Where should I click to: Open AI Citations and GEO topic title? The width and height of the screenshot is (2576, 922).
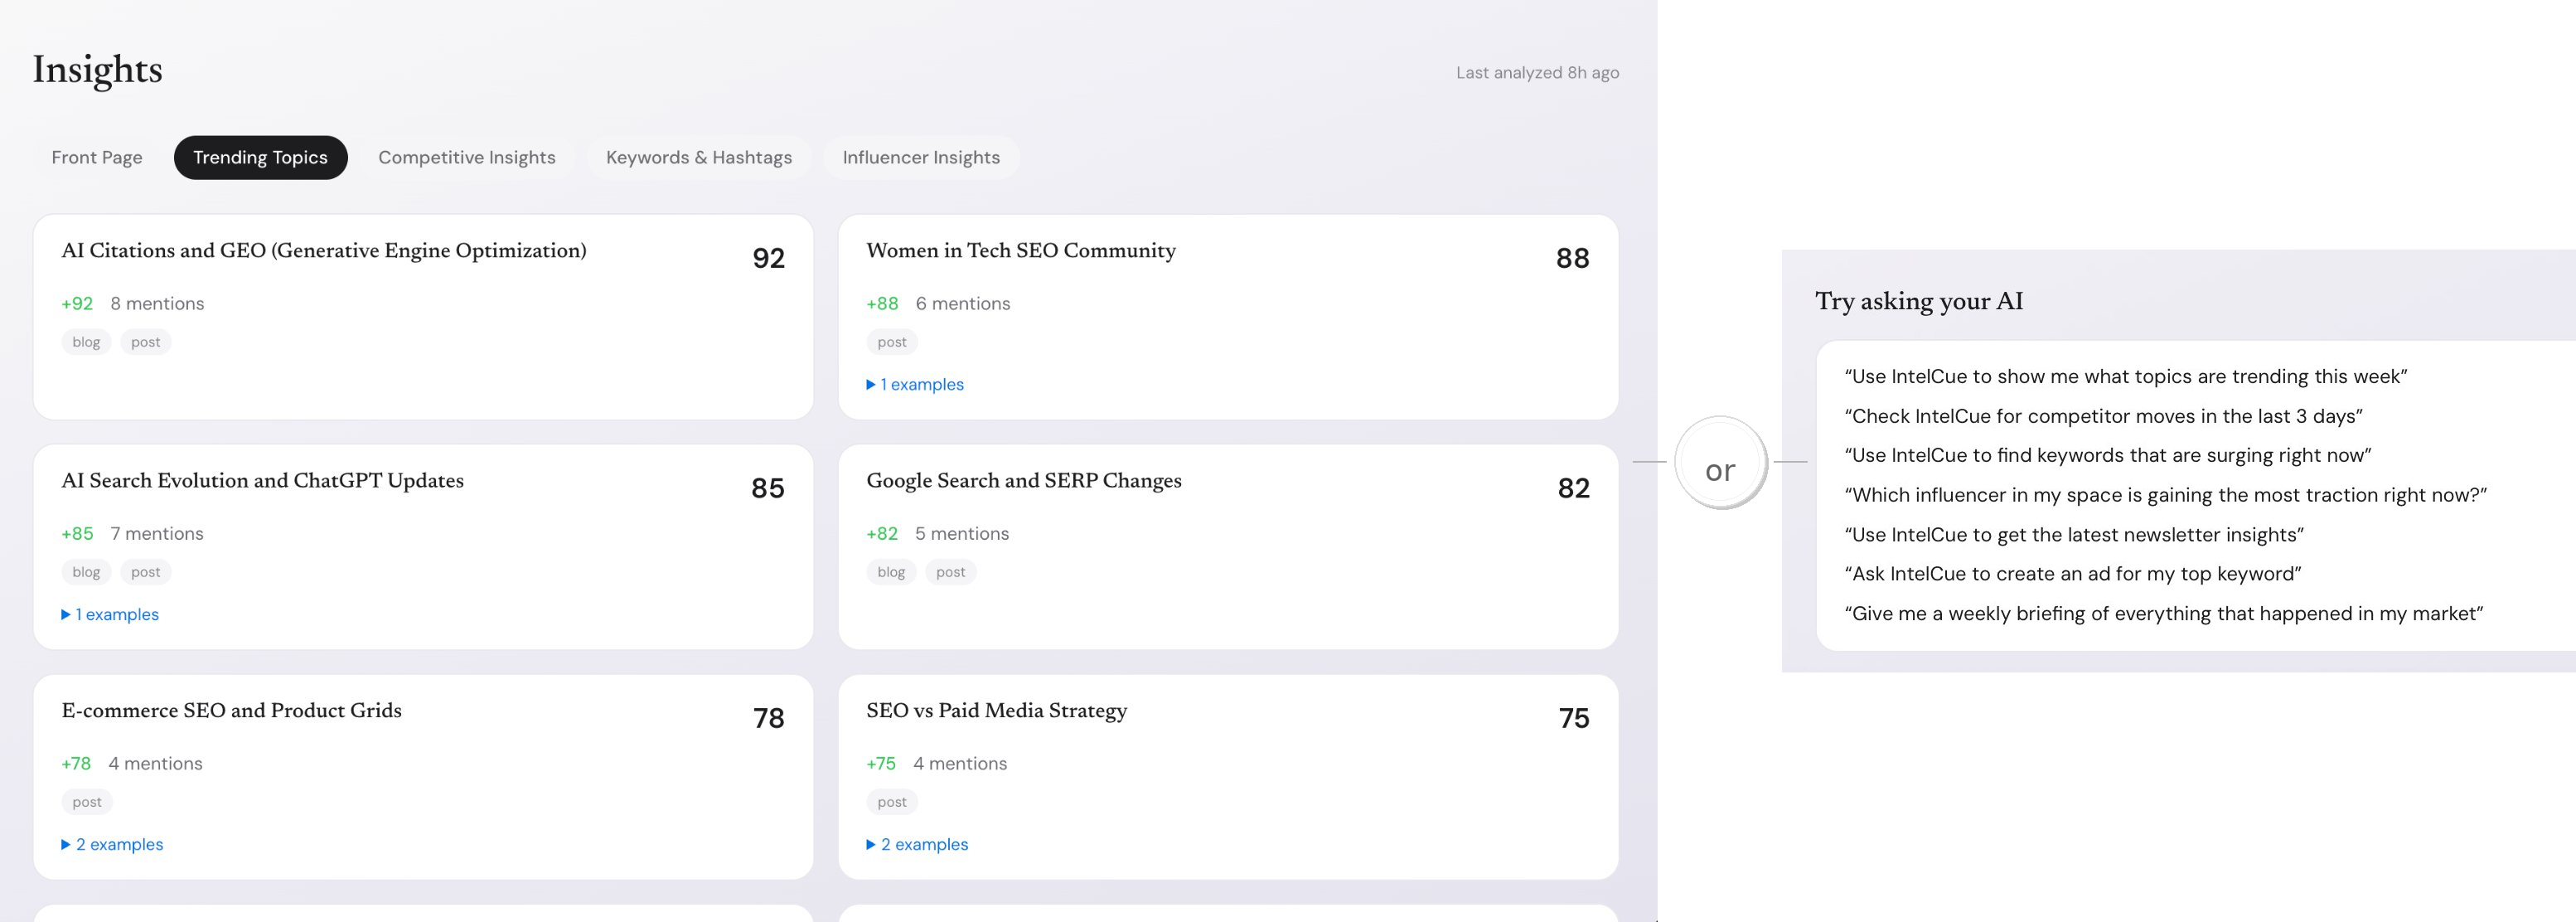point(324,251)
